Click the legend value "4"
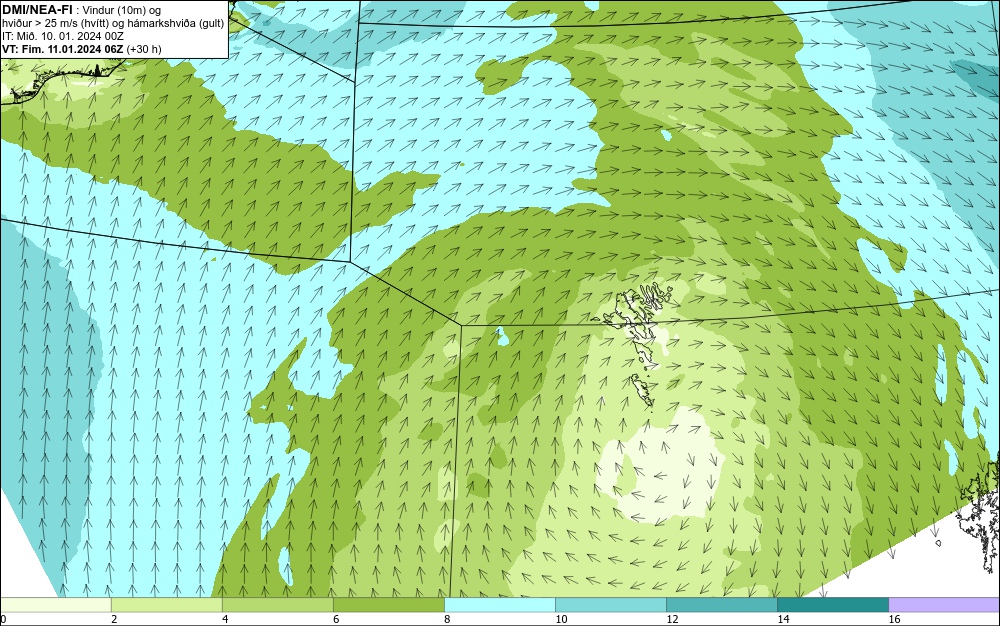 (225, 619)
